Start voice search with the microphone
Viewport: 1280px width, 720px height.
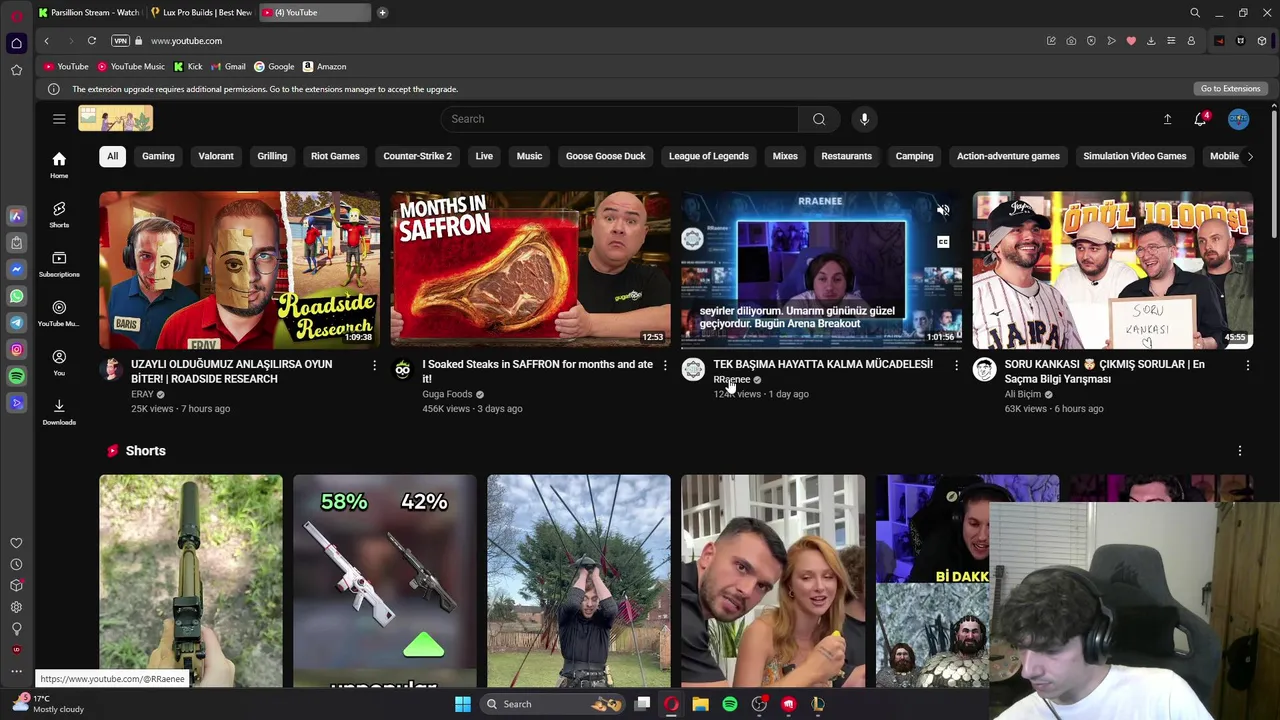[x=865, y=119]
